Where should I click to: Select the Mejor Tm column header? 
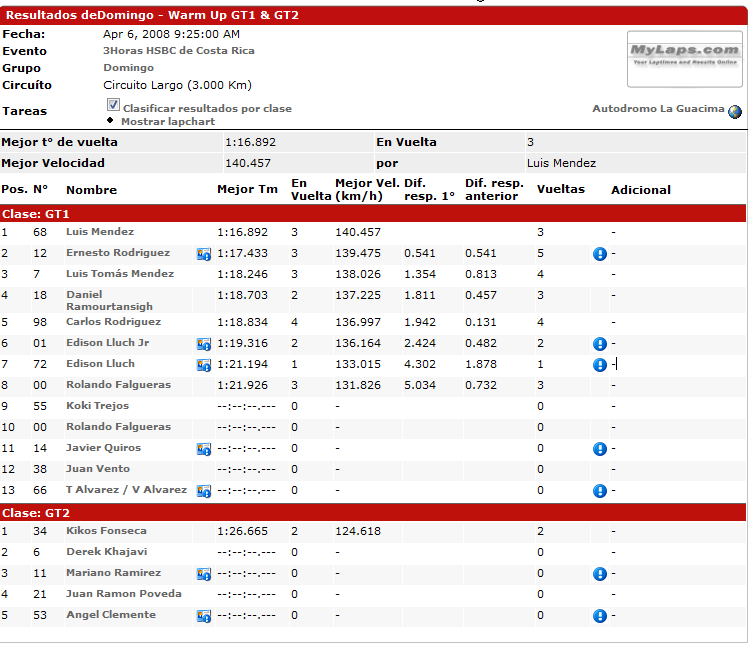pyautogui.click(x=247, y=190)
